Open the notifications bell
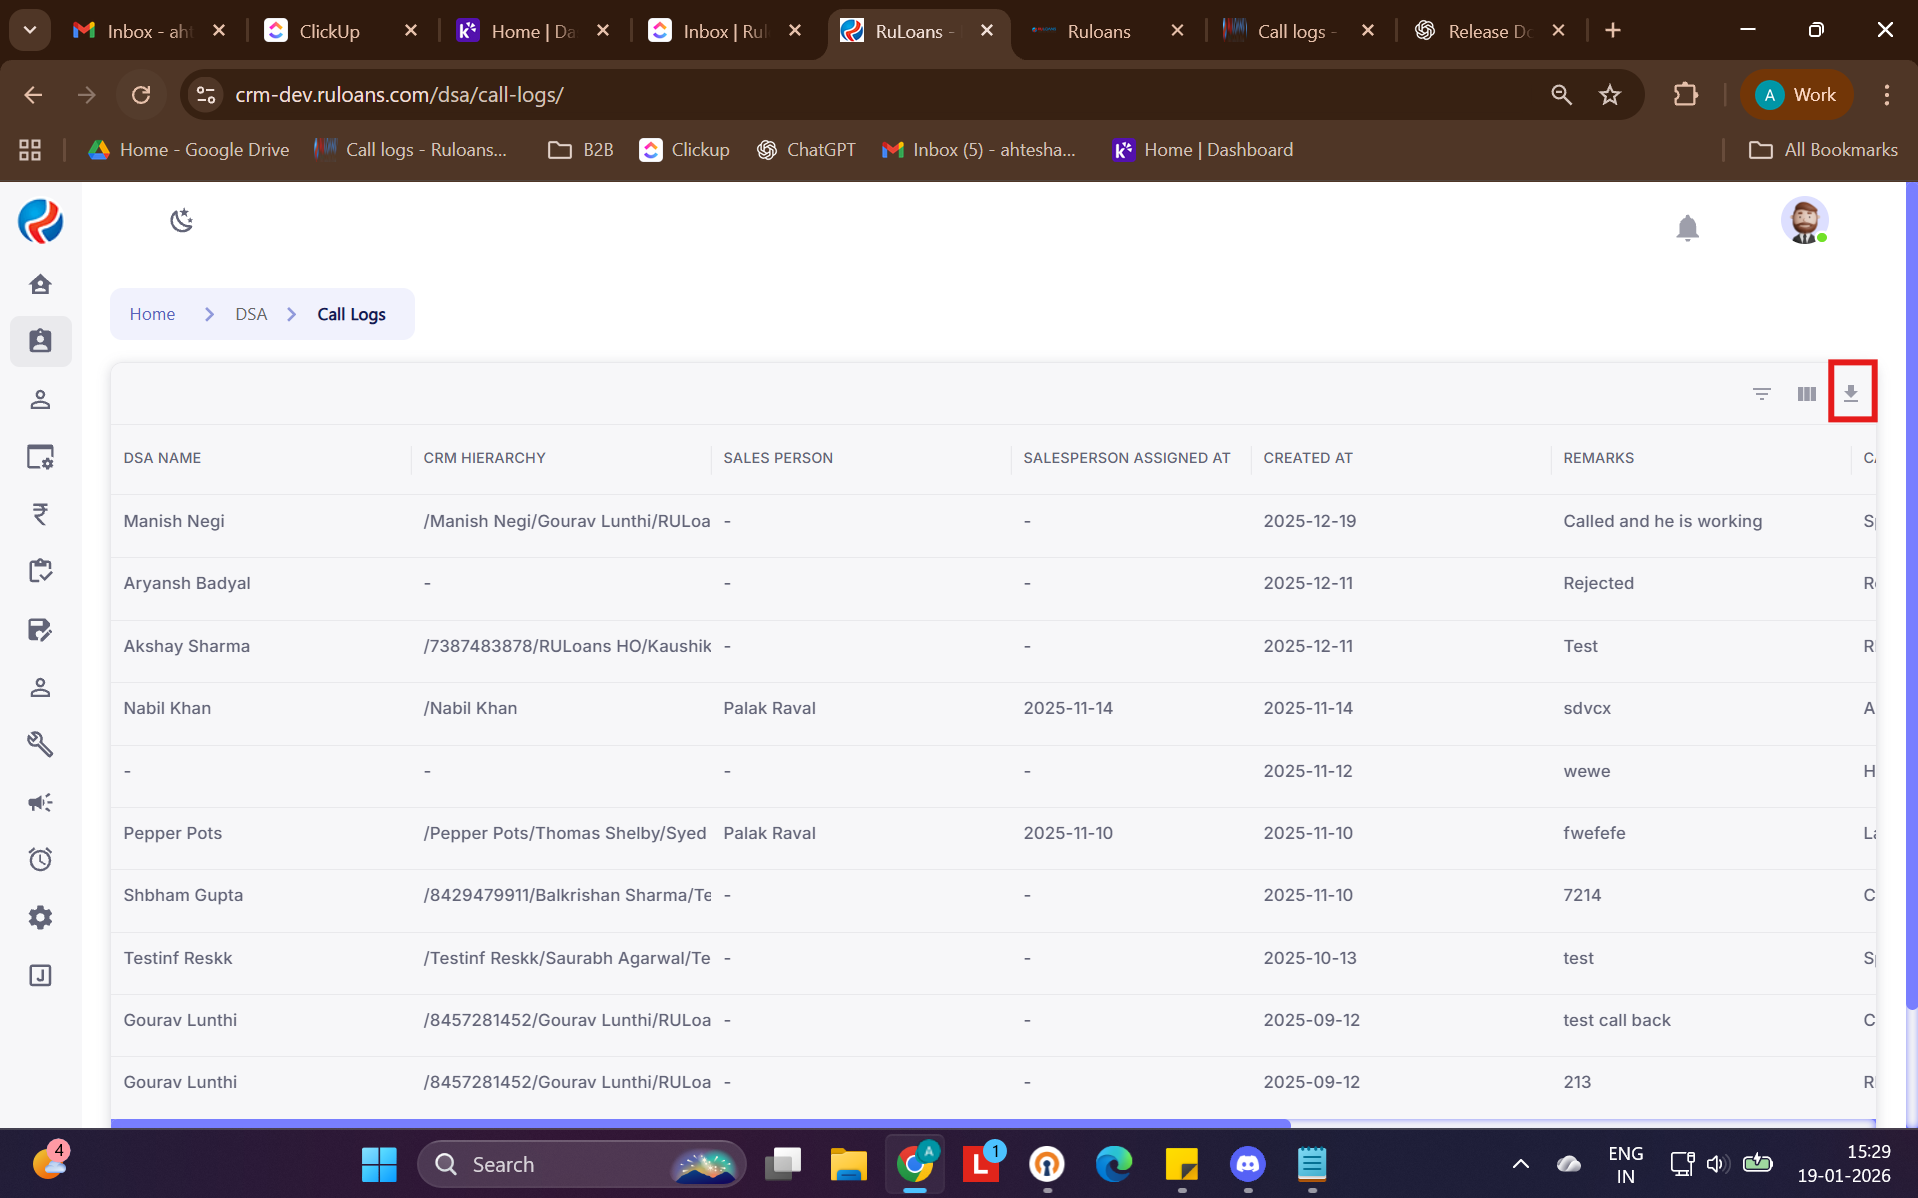 click(1687, 228)
